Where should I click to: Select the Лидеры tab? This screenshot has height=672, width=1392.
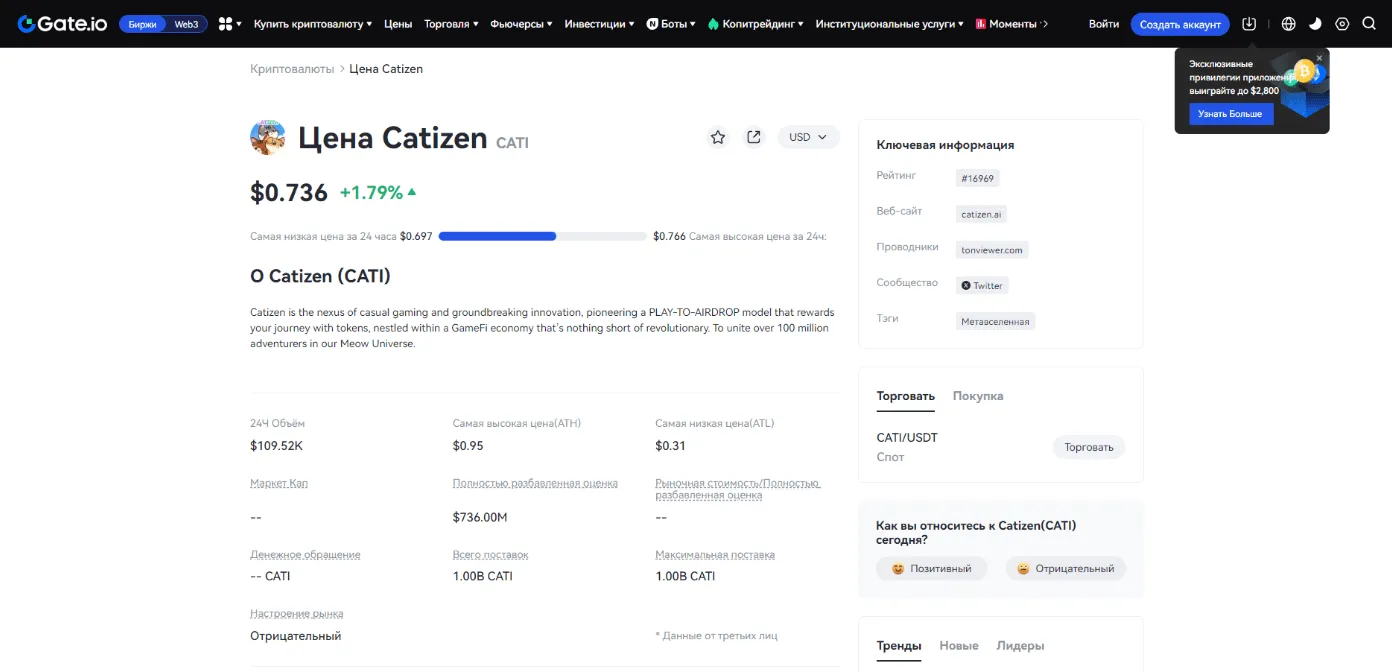tap(1020, 646)
